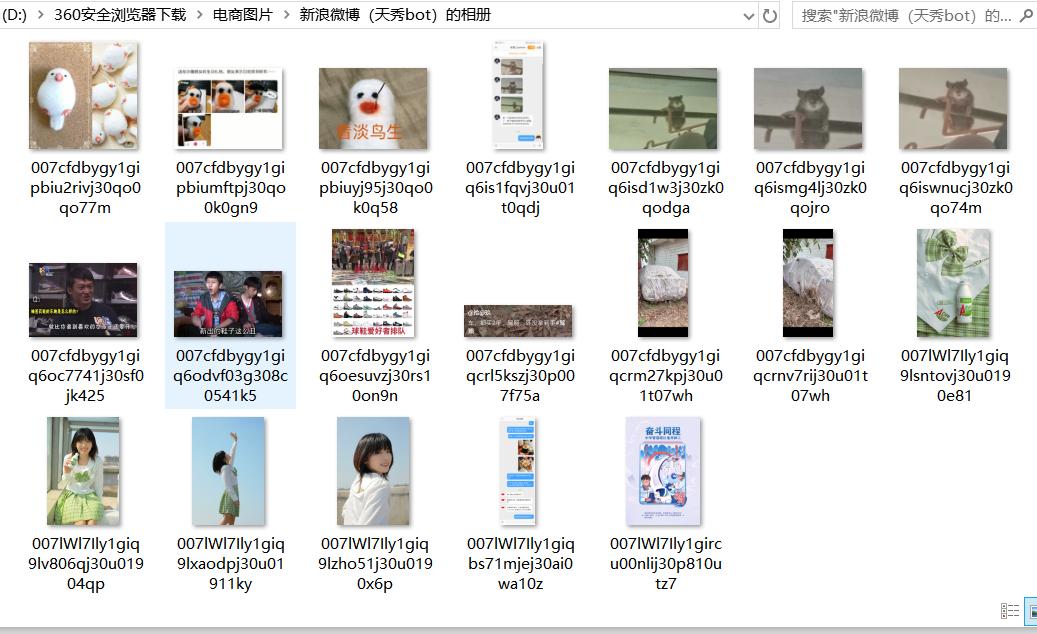Click filename 007lWl7Ily1giq9lsntovj30u0190e81
1037x634 pixels.
(x=955, y=376)
